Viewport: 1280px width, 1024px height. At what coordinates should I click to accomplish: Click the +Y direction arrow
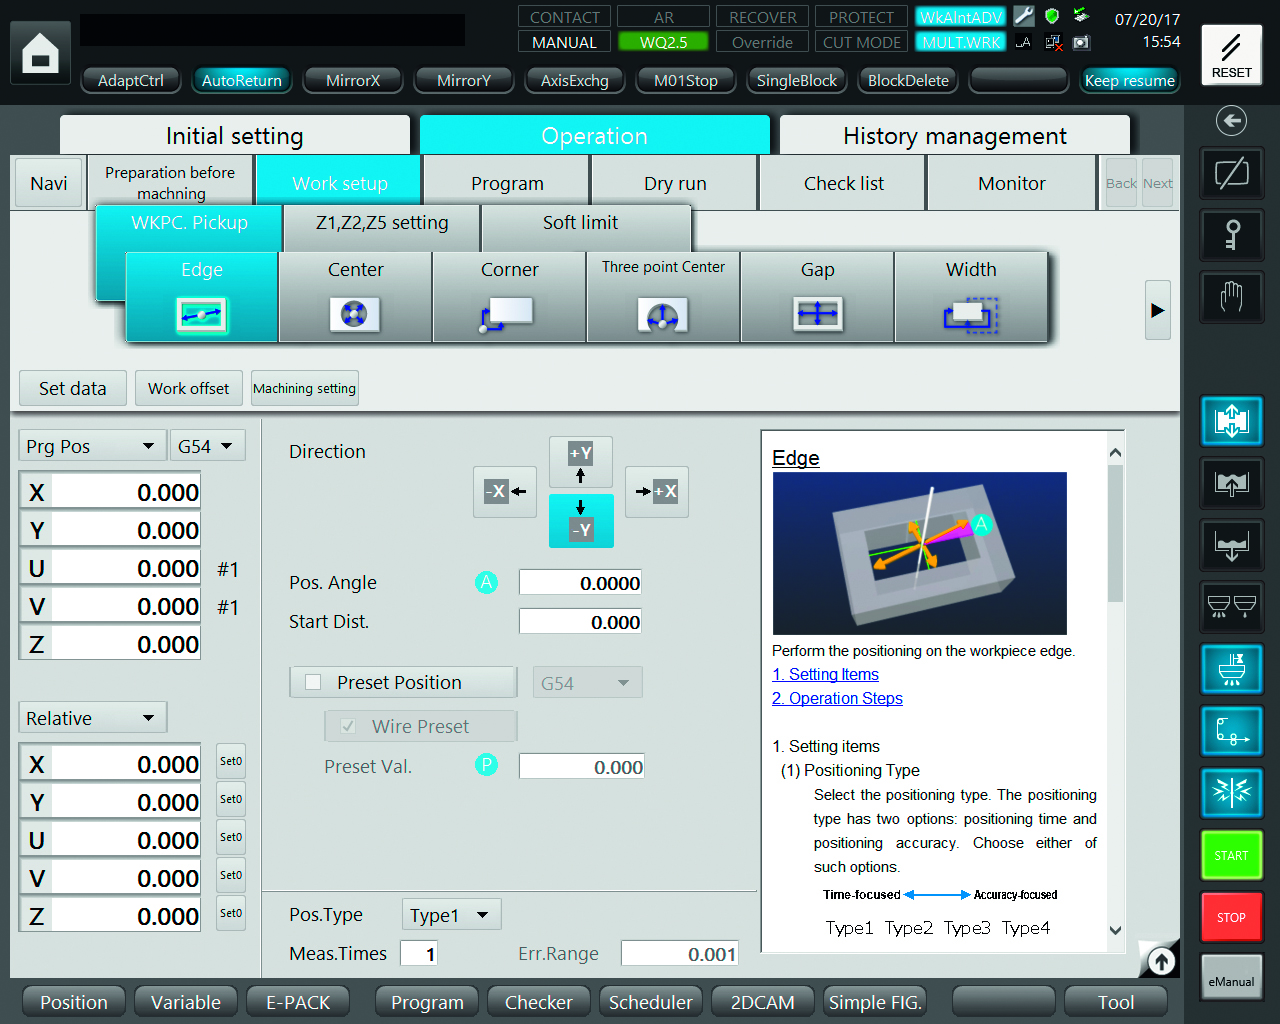coord(580,462)
